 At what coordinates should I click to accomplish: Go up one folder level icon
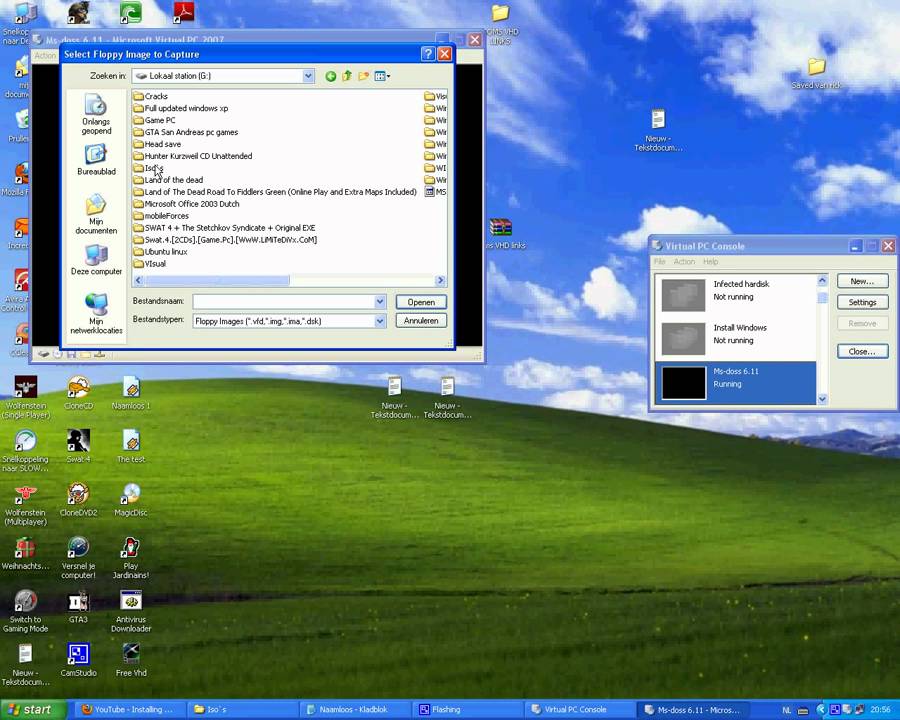click(x=347, y=76)
